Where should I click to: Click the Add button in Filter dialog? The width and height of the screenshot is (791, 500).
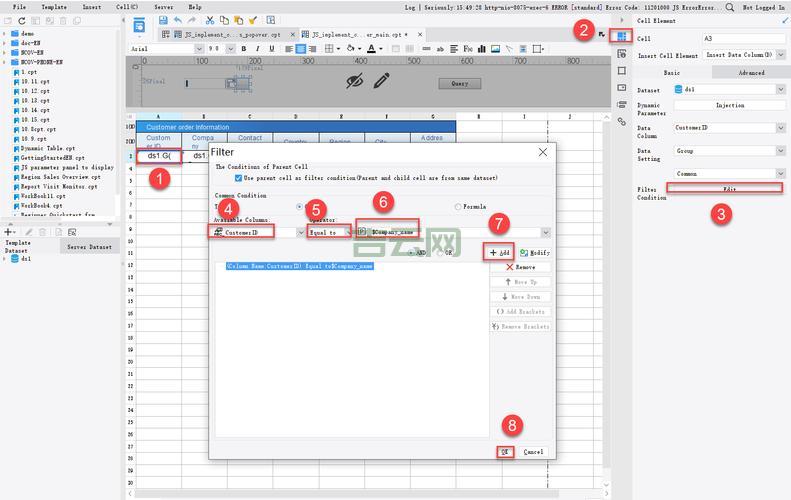[x=500, y=253]
